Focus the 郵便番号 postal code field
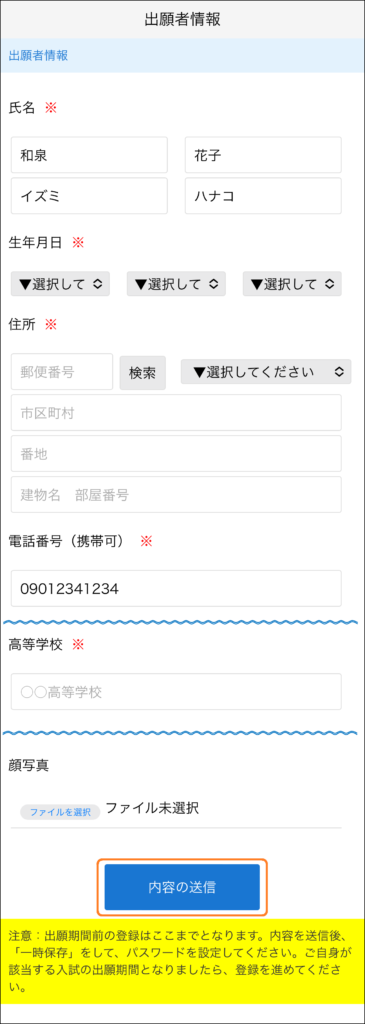The image size is (365, 1024). (x=62, y=372)
